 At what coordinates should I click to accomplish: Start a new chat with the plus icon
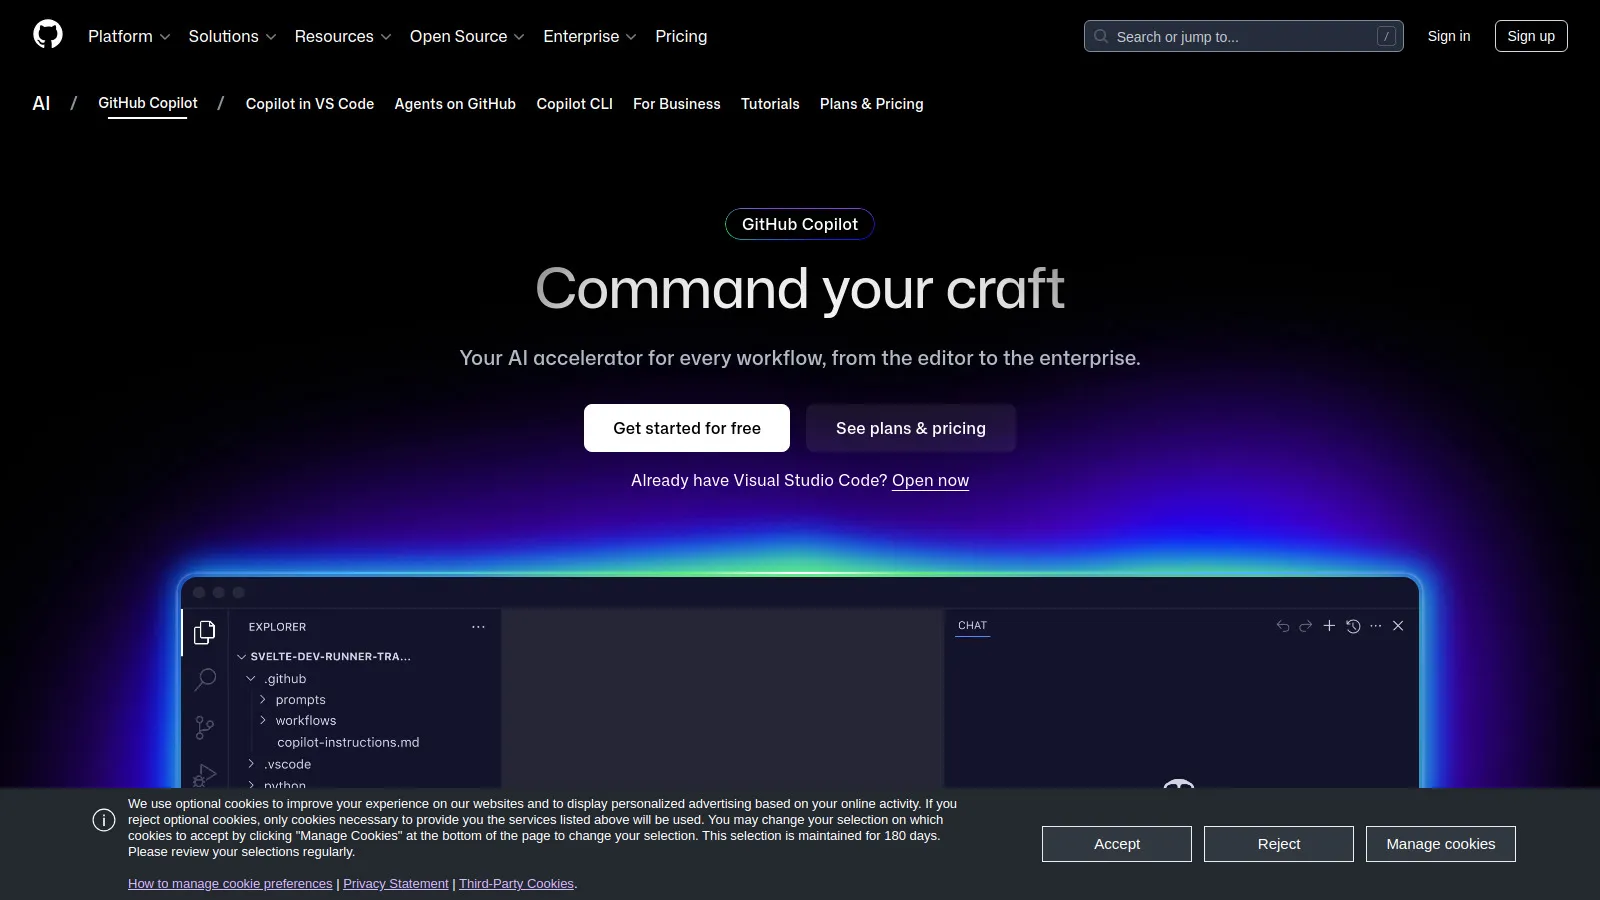1329,625
